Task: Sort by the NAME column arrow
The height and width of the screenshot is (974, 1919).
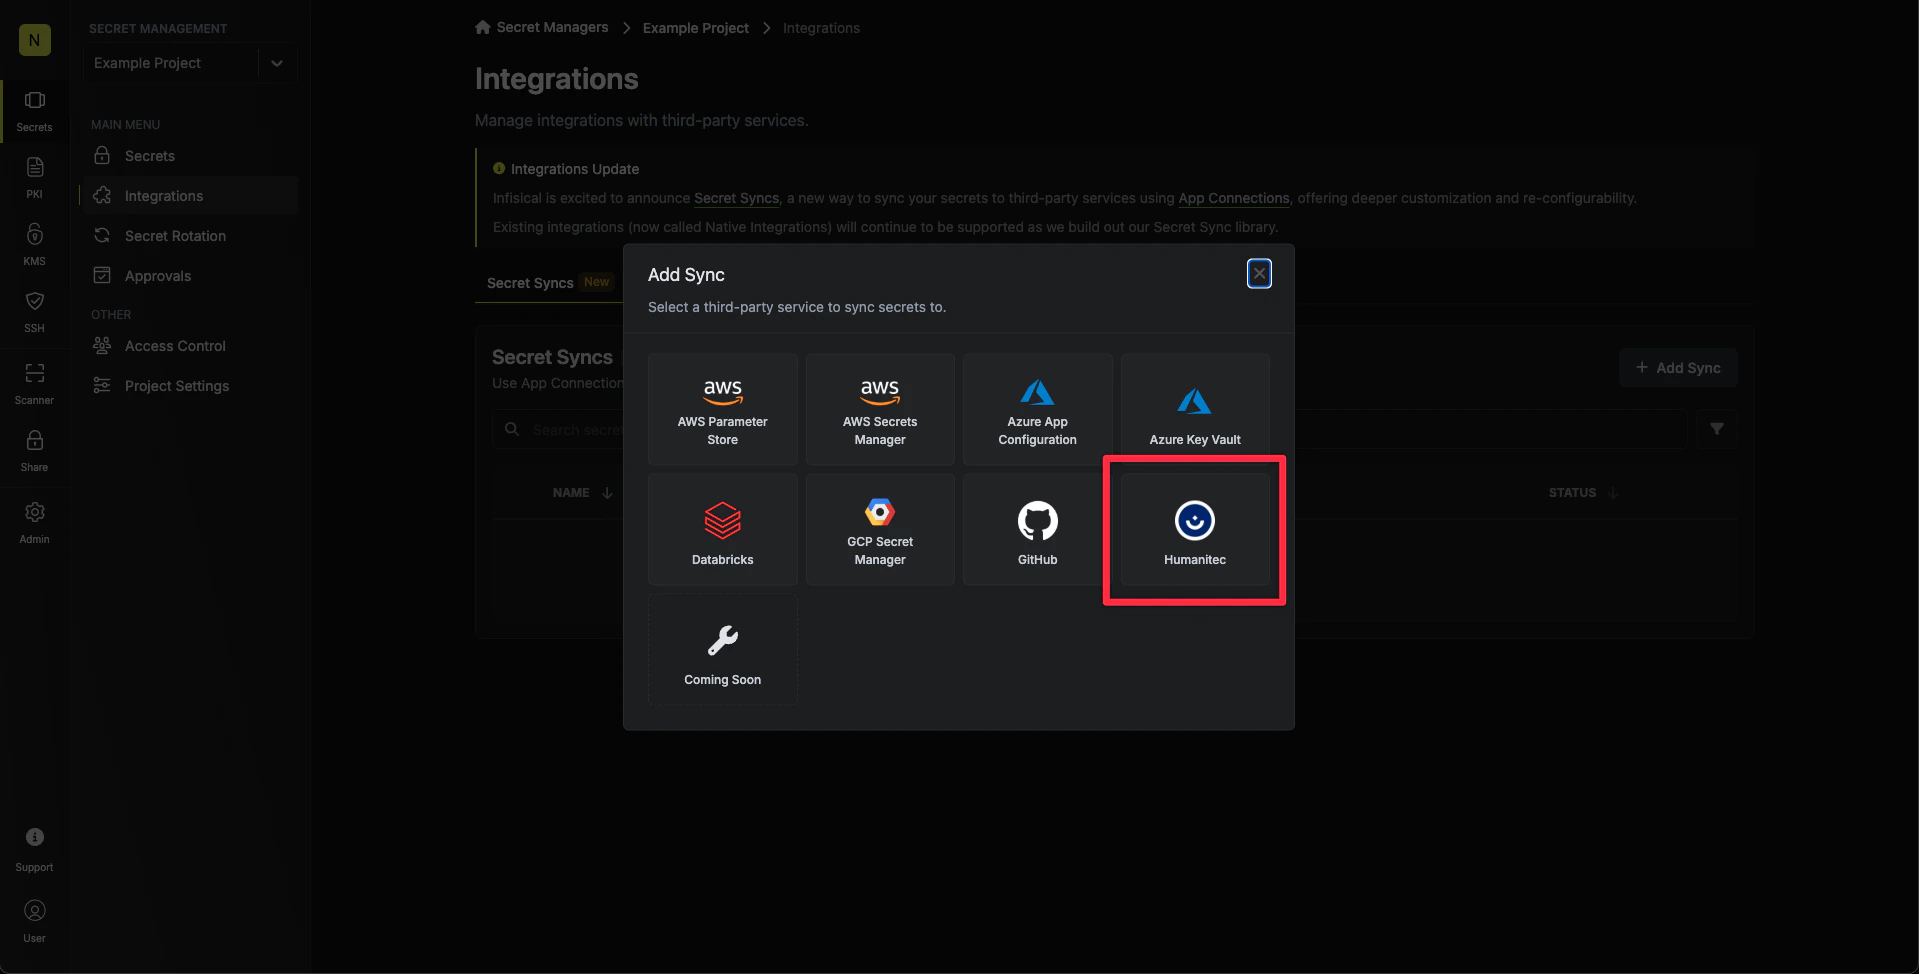Action: click(x=607, y=493)
